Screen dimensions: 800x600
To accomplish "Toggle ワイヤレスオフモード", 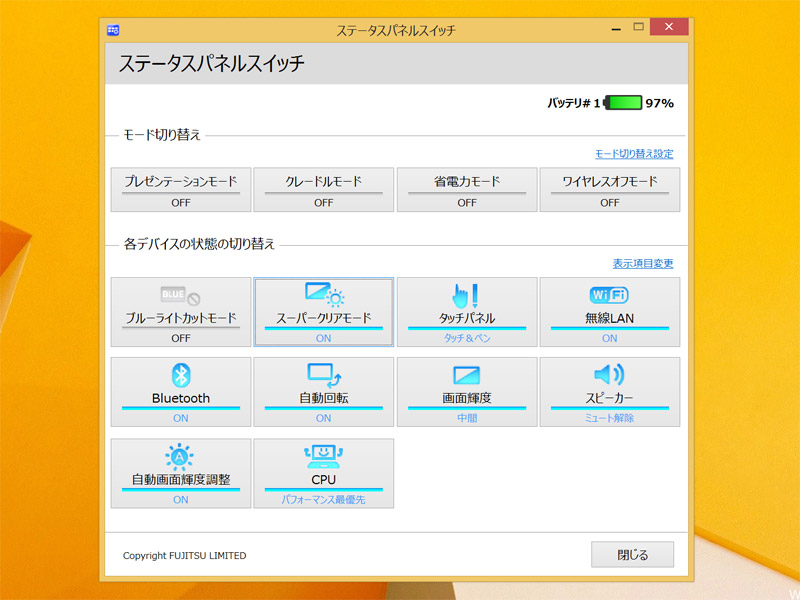I will click(609, 190).
